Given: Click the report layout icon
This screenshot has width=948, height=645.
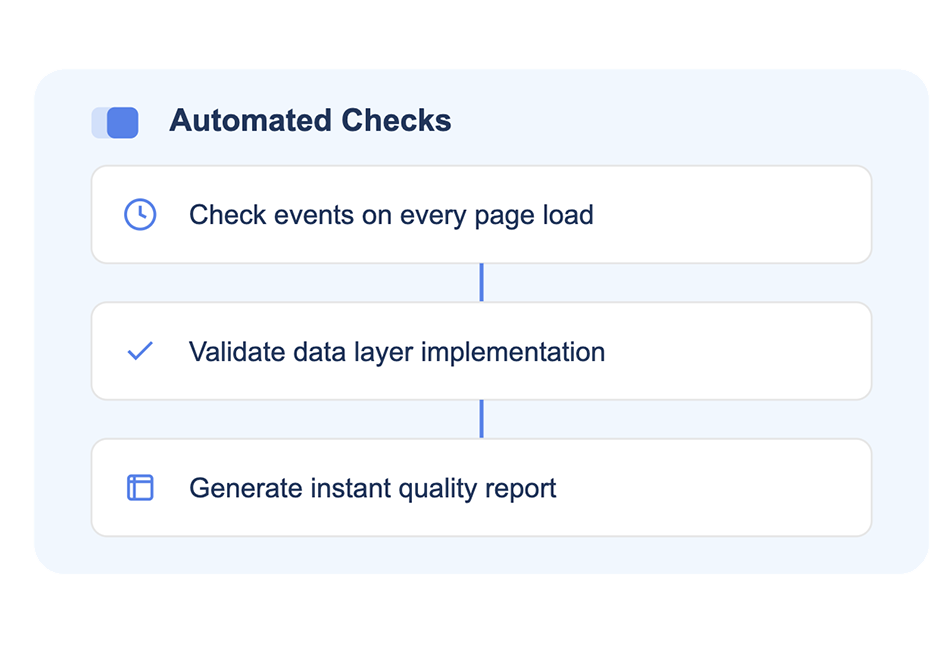Looking at the screenshot, I should [x=140, y=488].
